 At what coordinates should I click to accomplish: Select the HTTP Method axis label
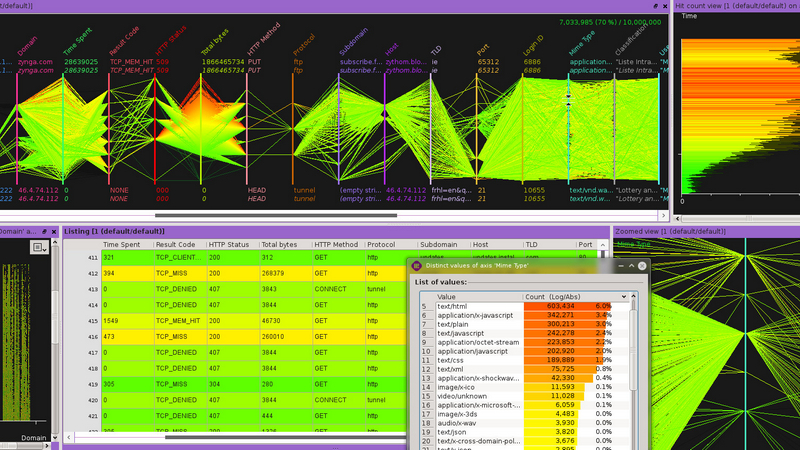click(264, 39)
